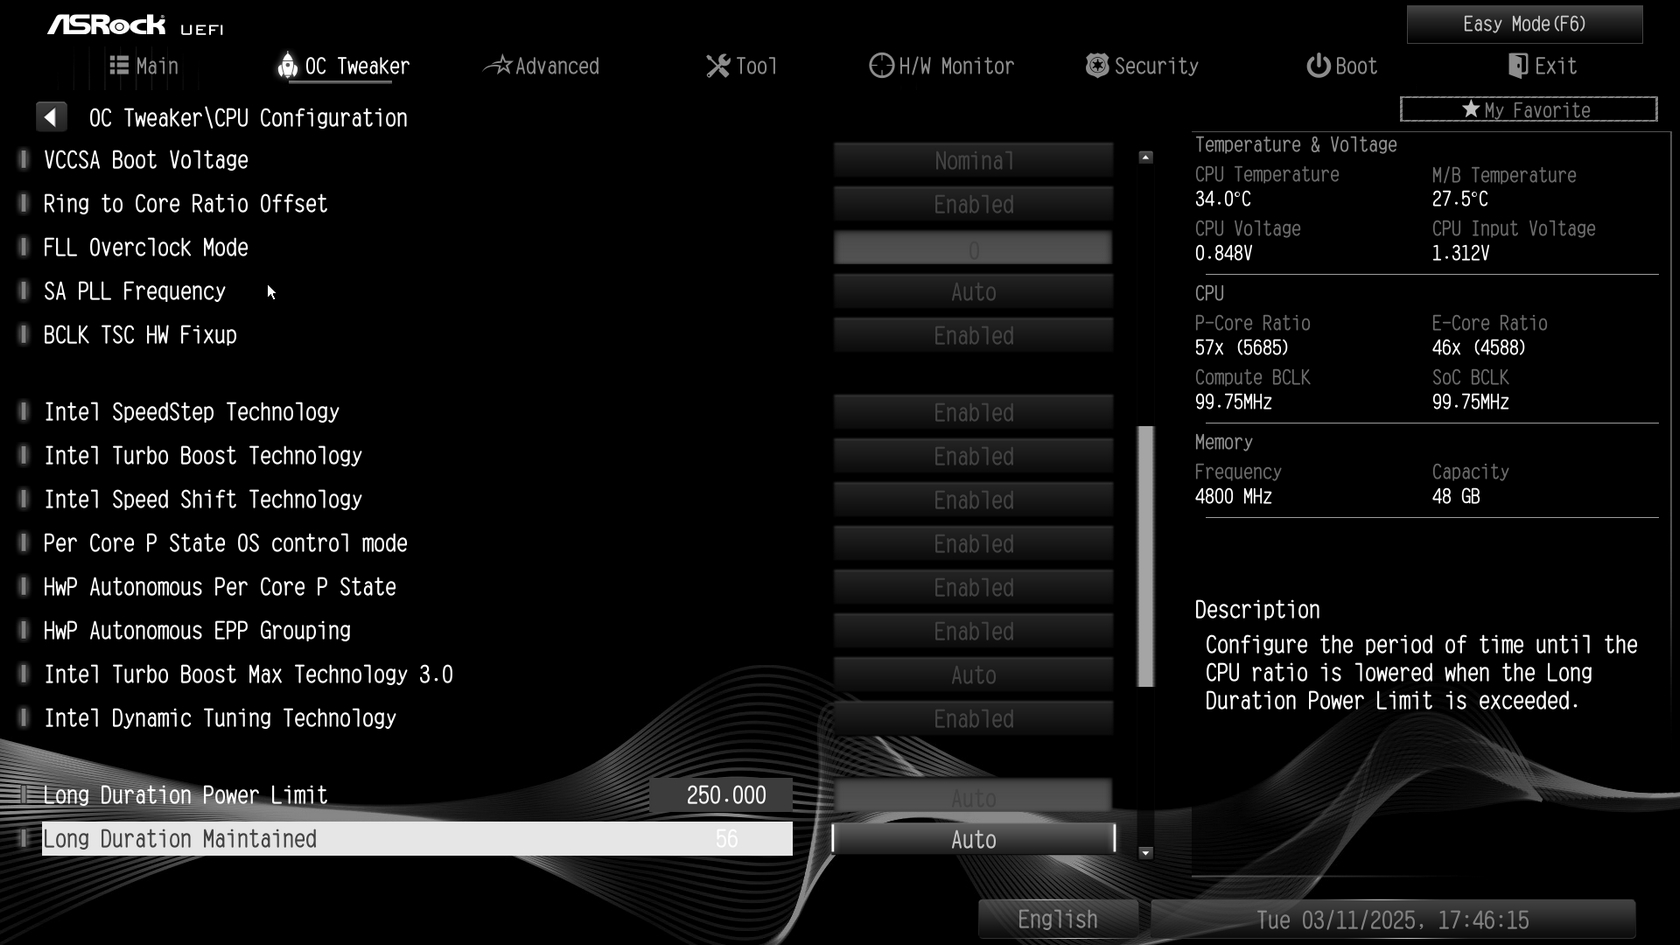Open SA PLL Frequency Auto dropdown
This screenshot has height=945, width=1680.
(x=973, y=292)
